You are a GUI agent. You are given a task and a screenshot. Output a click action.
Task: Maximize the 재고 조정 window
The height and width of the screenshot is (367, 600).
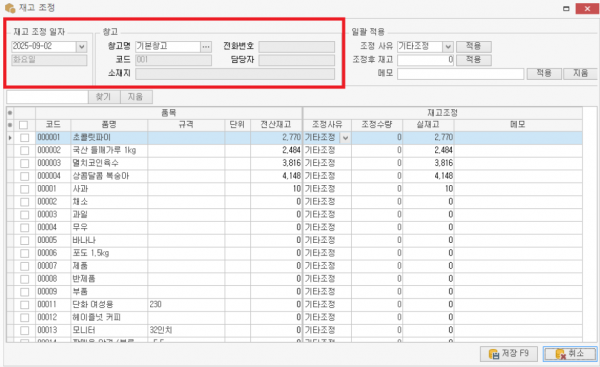(x=566, y=8)
